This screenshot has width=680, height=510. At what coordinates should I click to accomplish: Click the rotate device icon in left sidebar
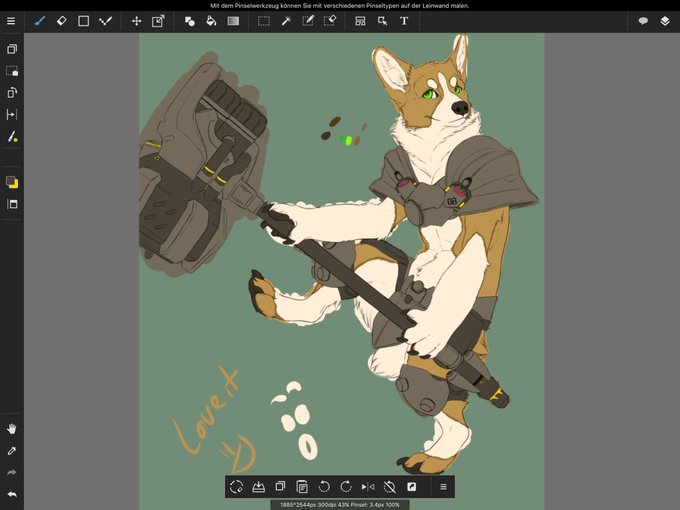pyautogui.click(x=12, y=92)
